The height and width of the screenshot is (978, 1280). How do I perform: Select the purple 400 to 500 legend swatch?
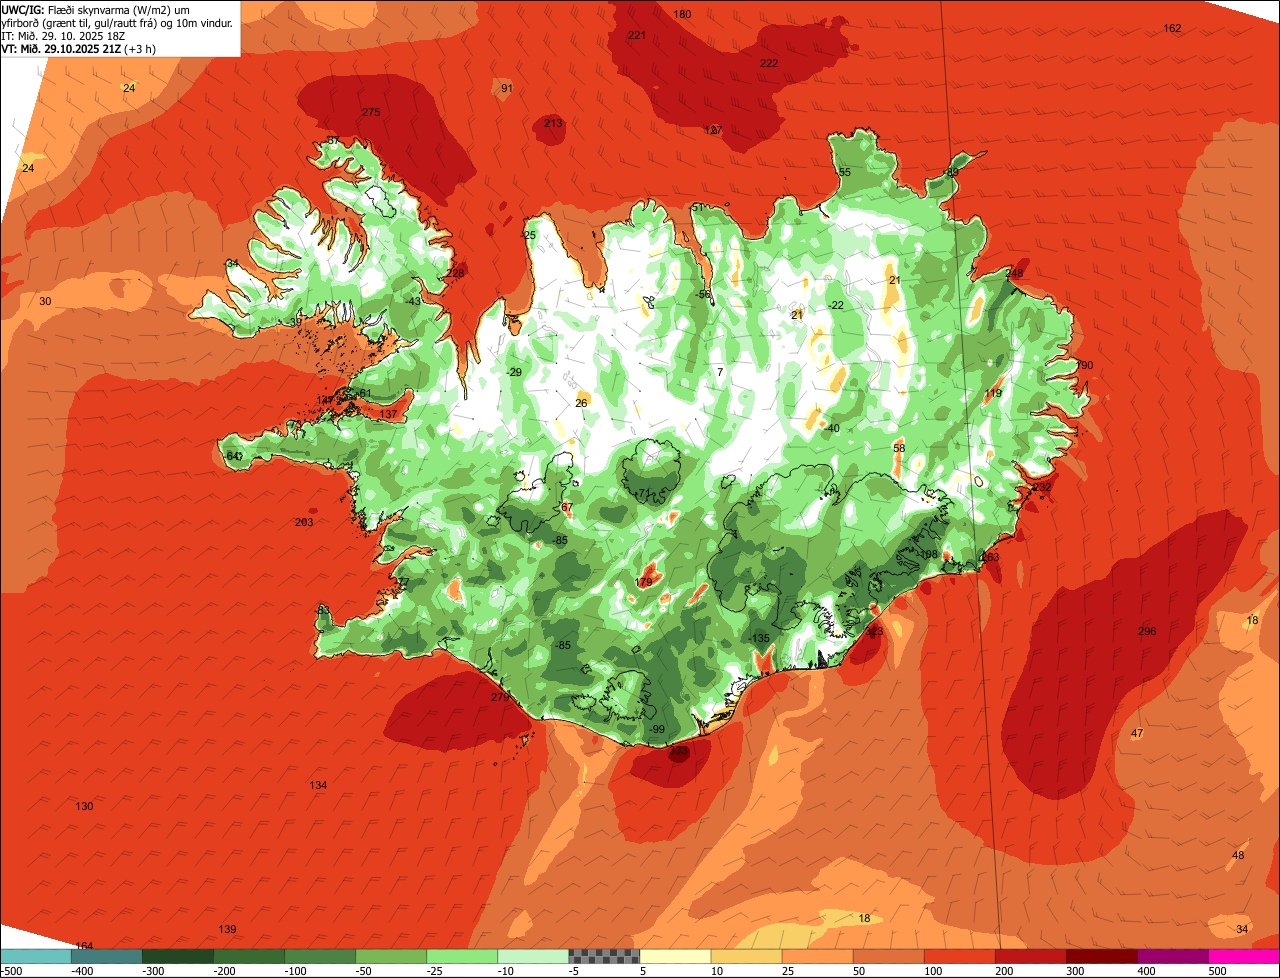pos(1173,956)
